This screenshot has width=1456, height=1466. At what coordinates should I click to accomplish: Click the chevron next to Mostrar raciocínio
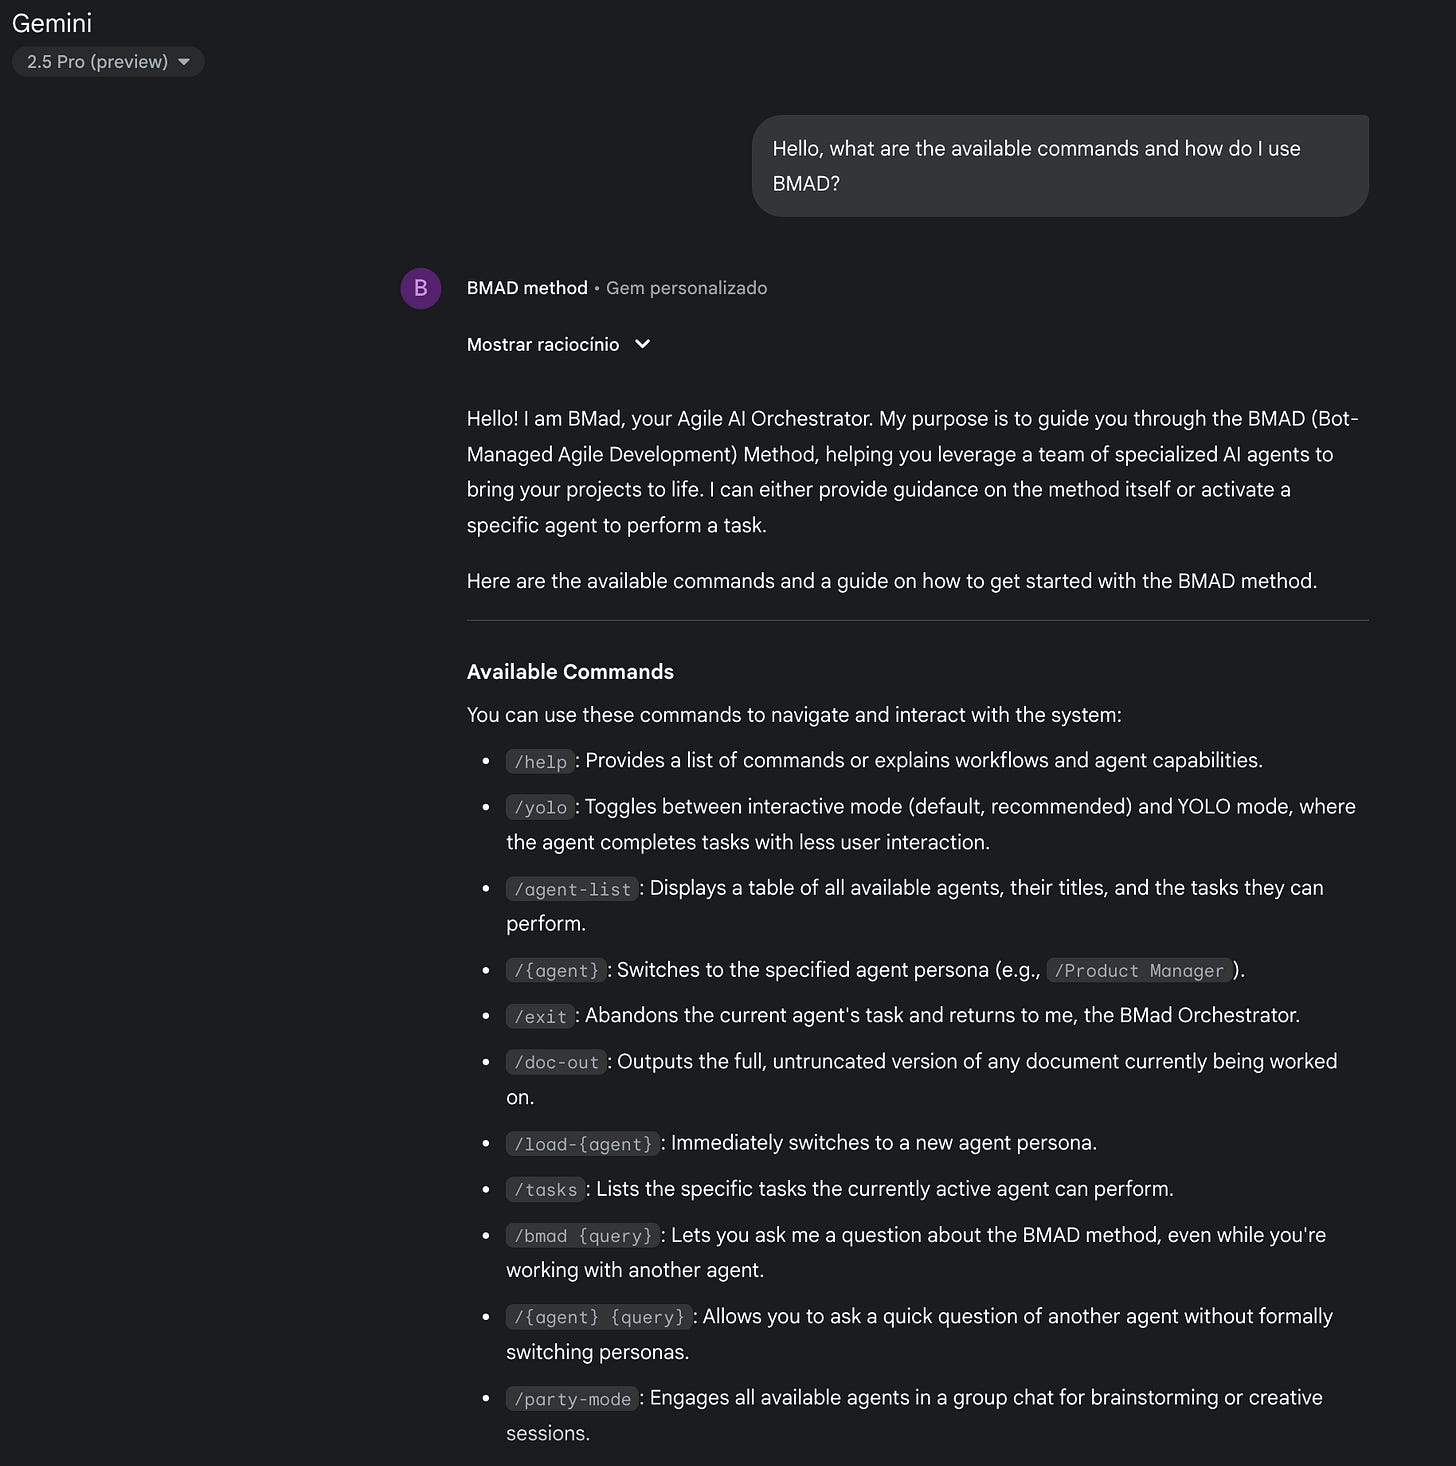643,344
